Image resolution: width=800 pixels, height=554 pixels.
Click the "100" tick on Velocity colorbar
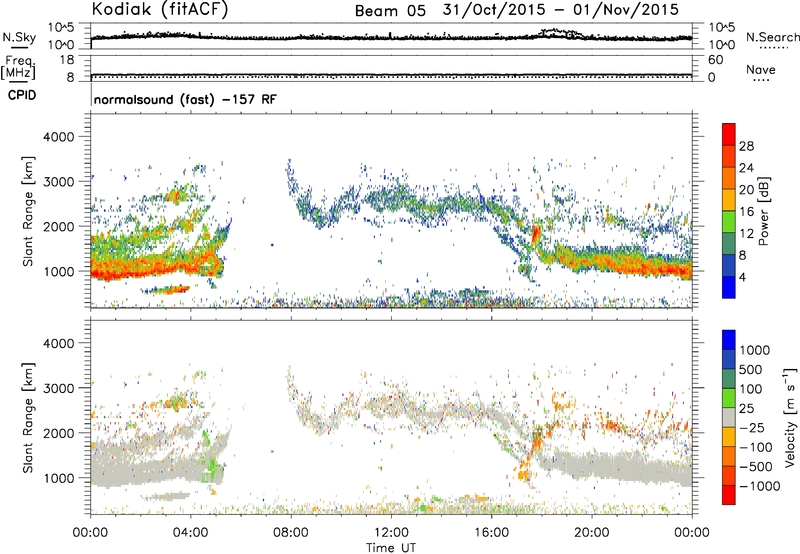click(751, 389)
